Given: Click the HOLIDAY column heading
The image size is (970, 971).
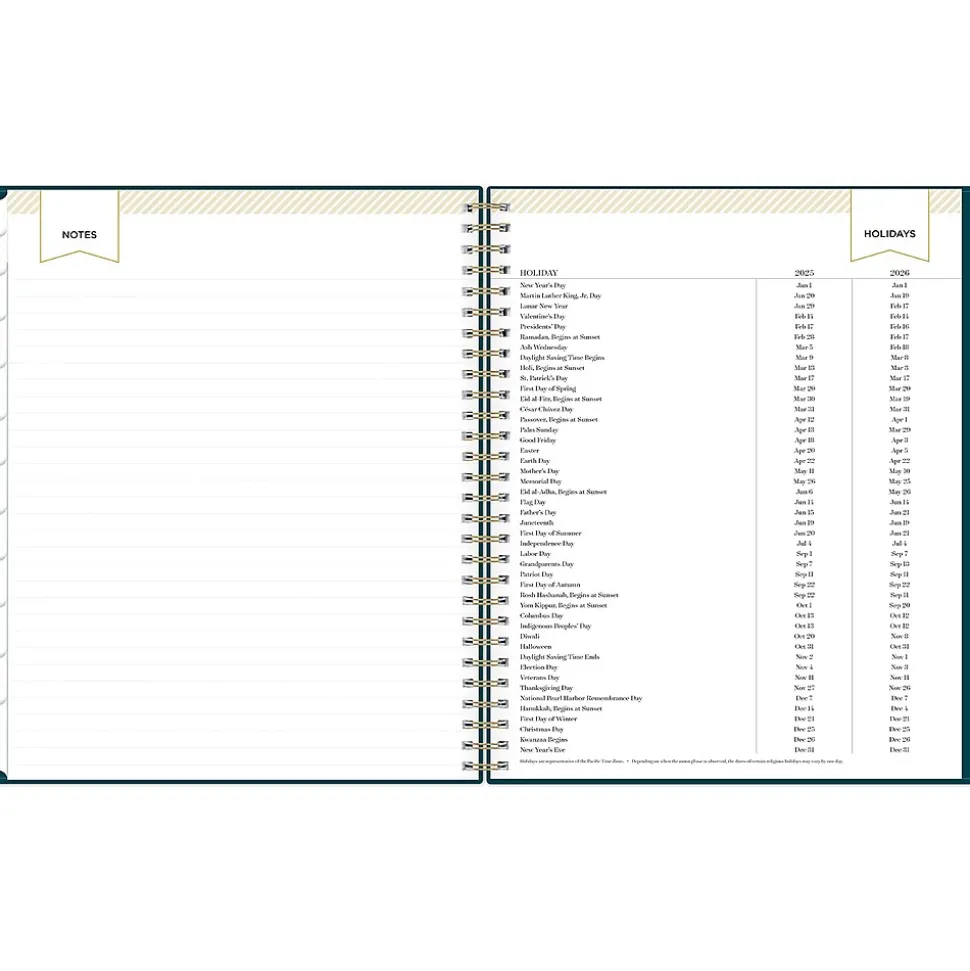Looking at the screenshot, I should (x=539, y=272).
